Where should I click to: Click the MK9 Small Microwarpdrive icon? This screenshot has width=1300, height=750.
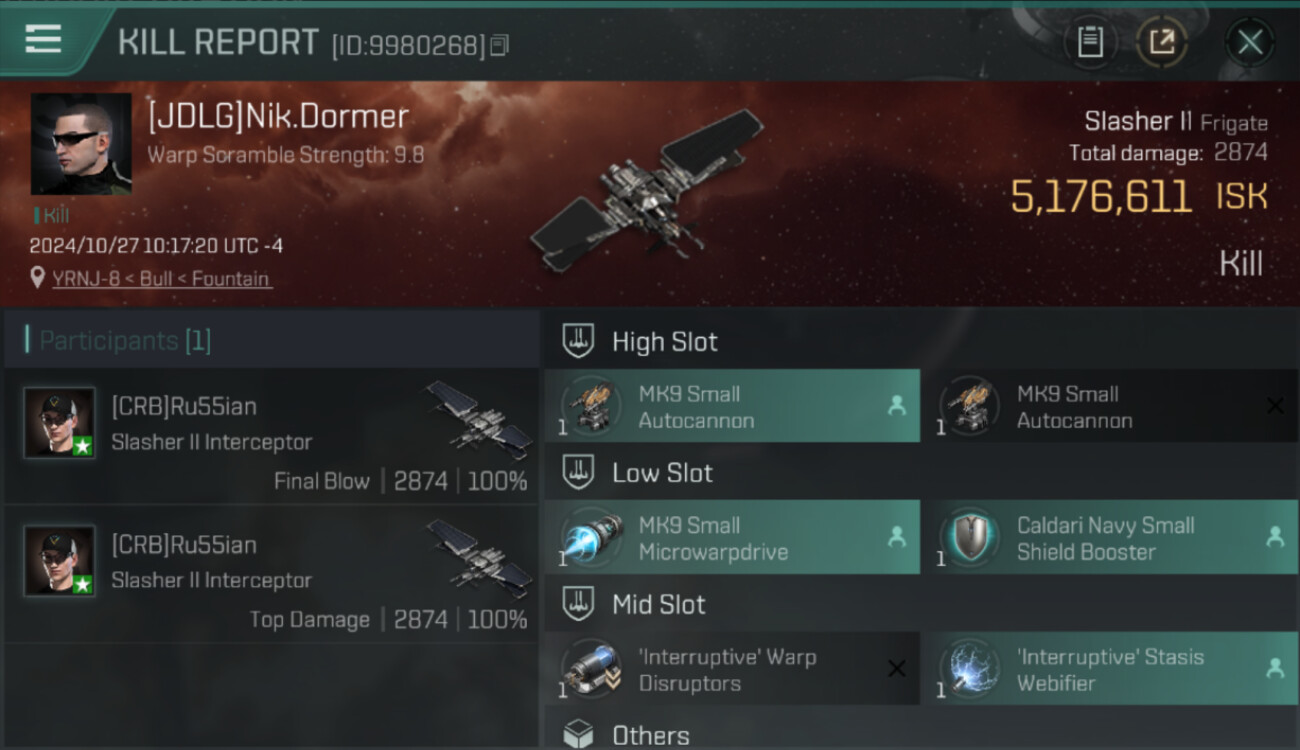point(590,538)
